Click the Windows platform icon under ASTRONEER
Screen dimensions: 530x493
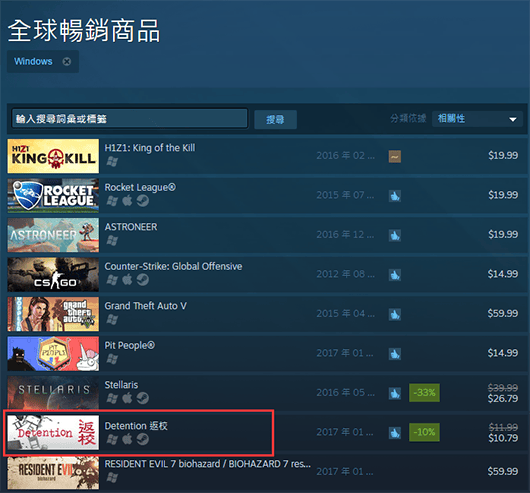click(112, 240)
